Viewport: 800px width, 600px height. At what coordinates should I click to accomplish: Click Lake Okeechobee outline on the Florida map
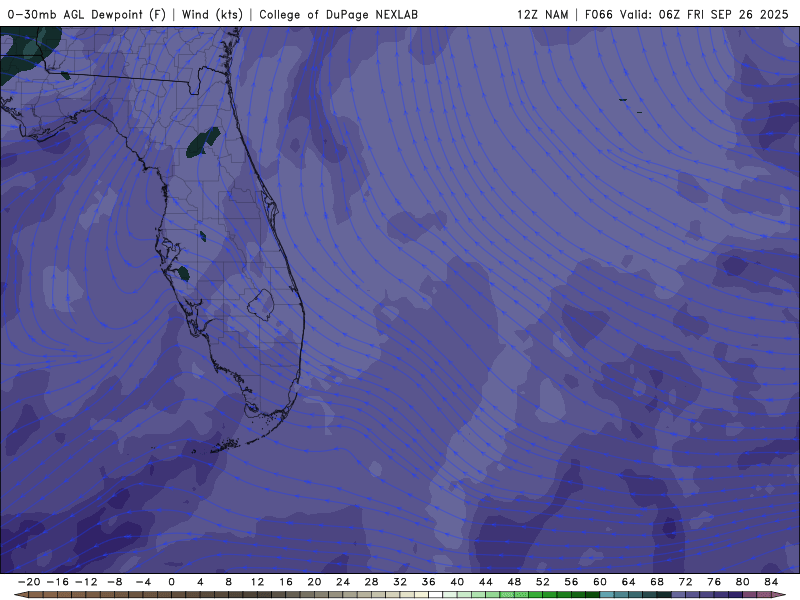(261, 305)
